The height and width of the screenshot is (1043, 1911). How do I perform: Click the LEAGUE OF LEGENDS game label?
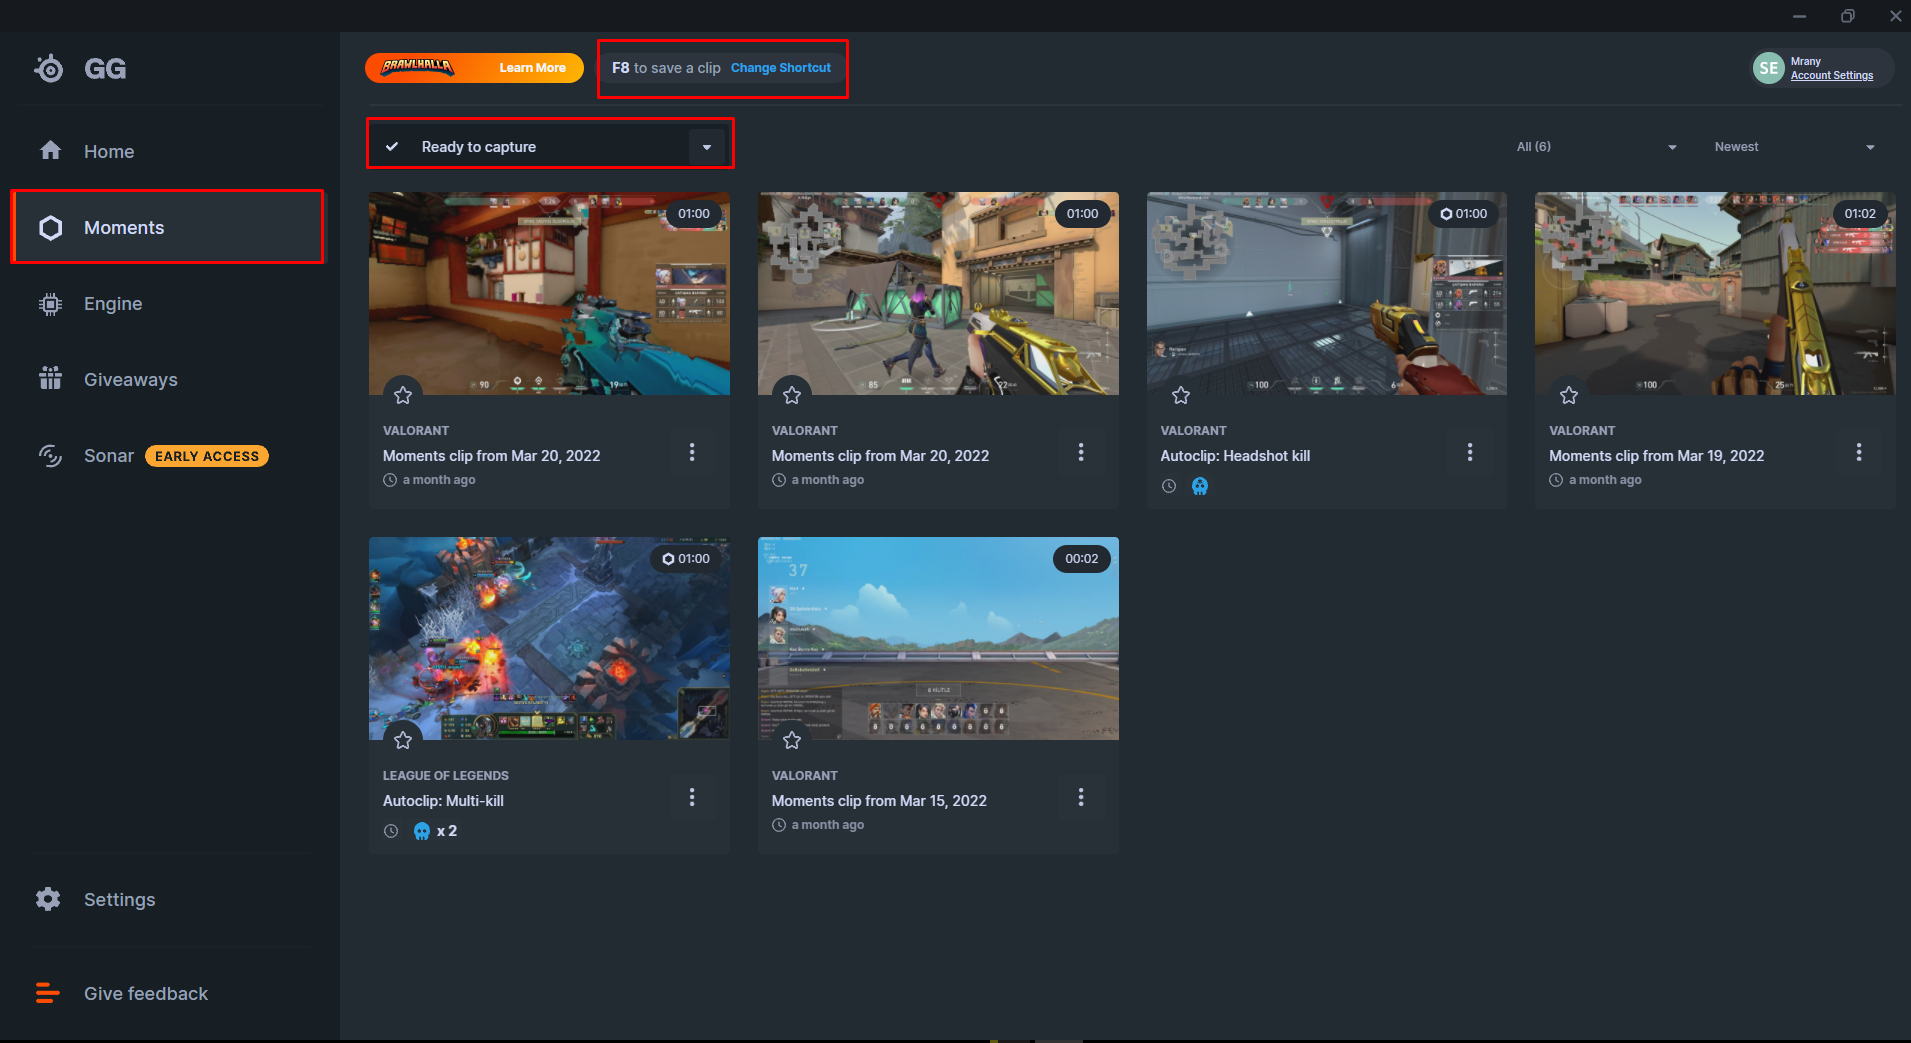(446, 776)
